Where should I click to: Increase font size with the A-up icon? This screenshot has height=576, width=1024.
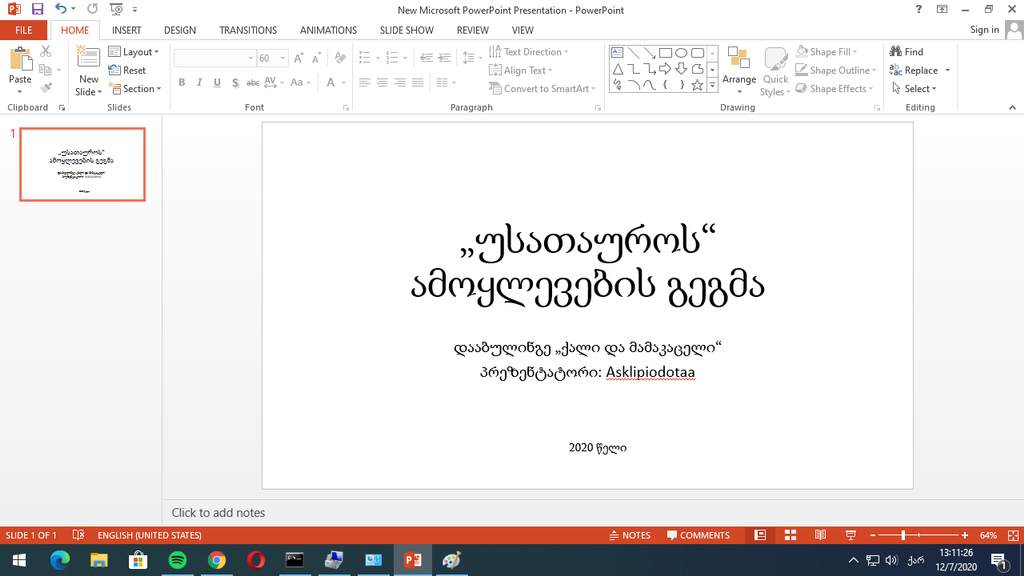[298, 58]
